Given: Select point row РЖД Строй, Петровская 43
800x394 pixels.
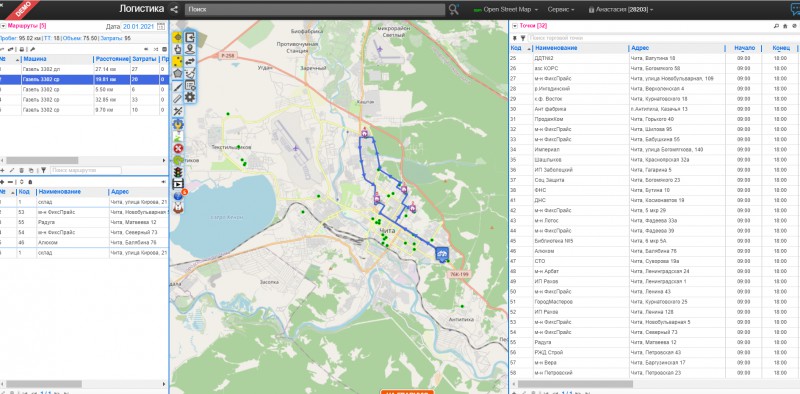Looking at the screenshot, I should (654, 352).
